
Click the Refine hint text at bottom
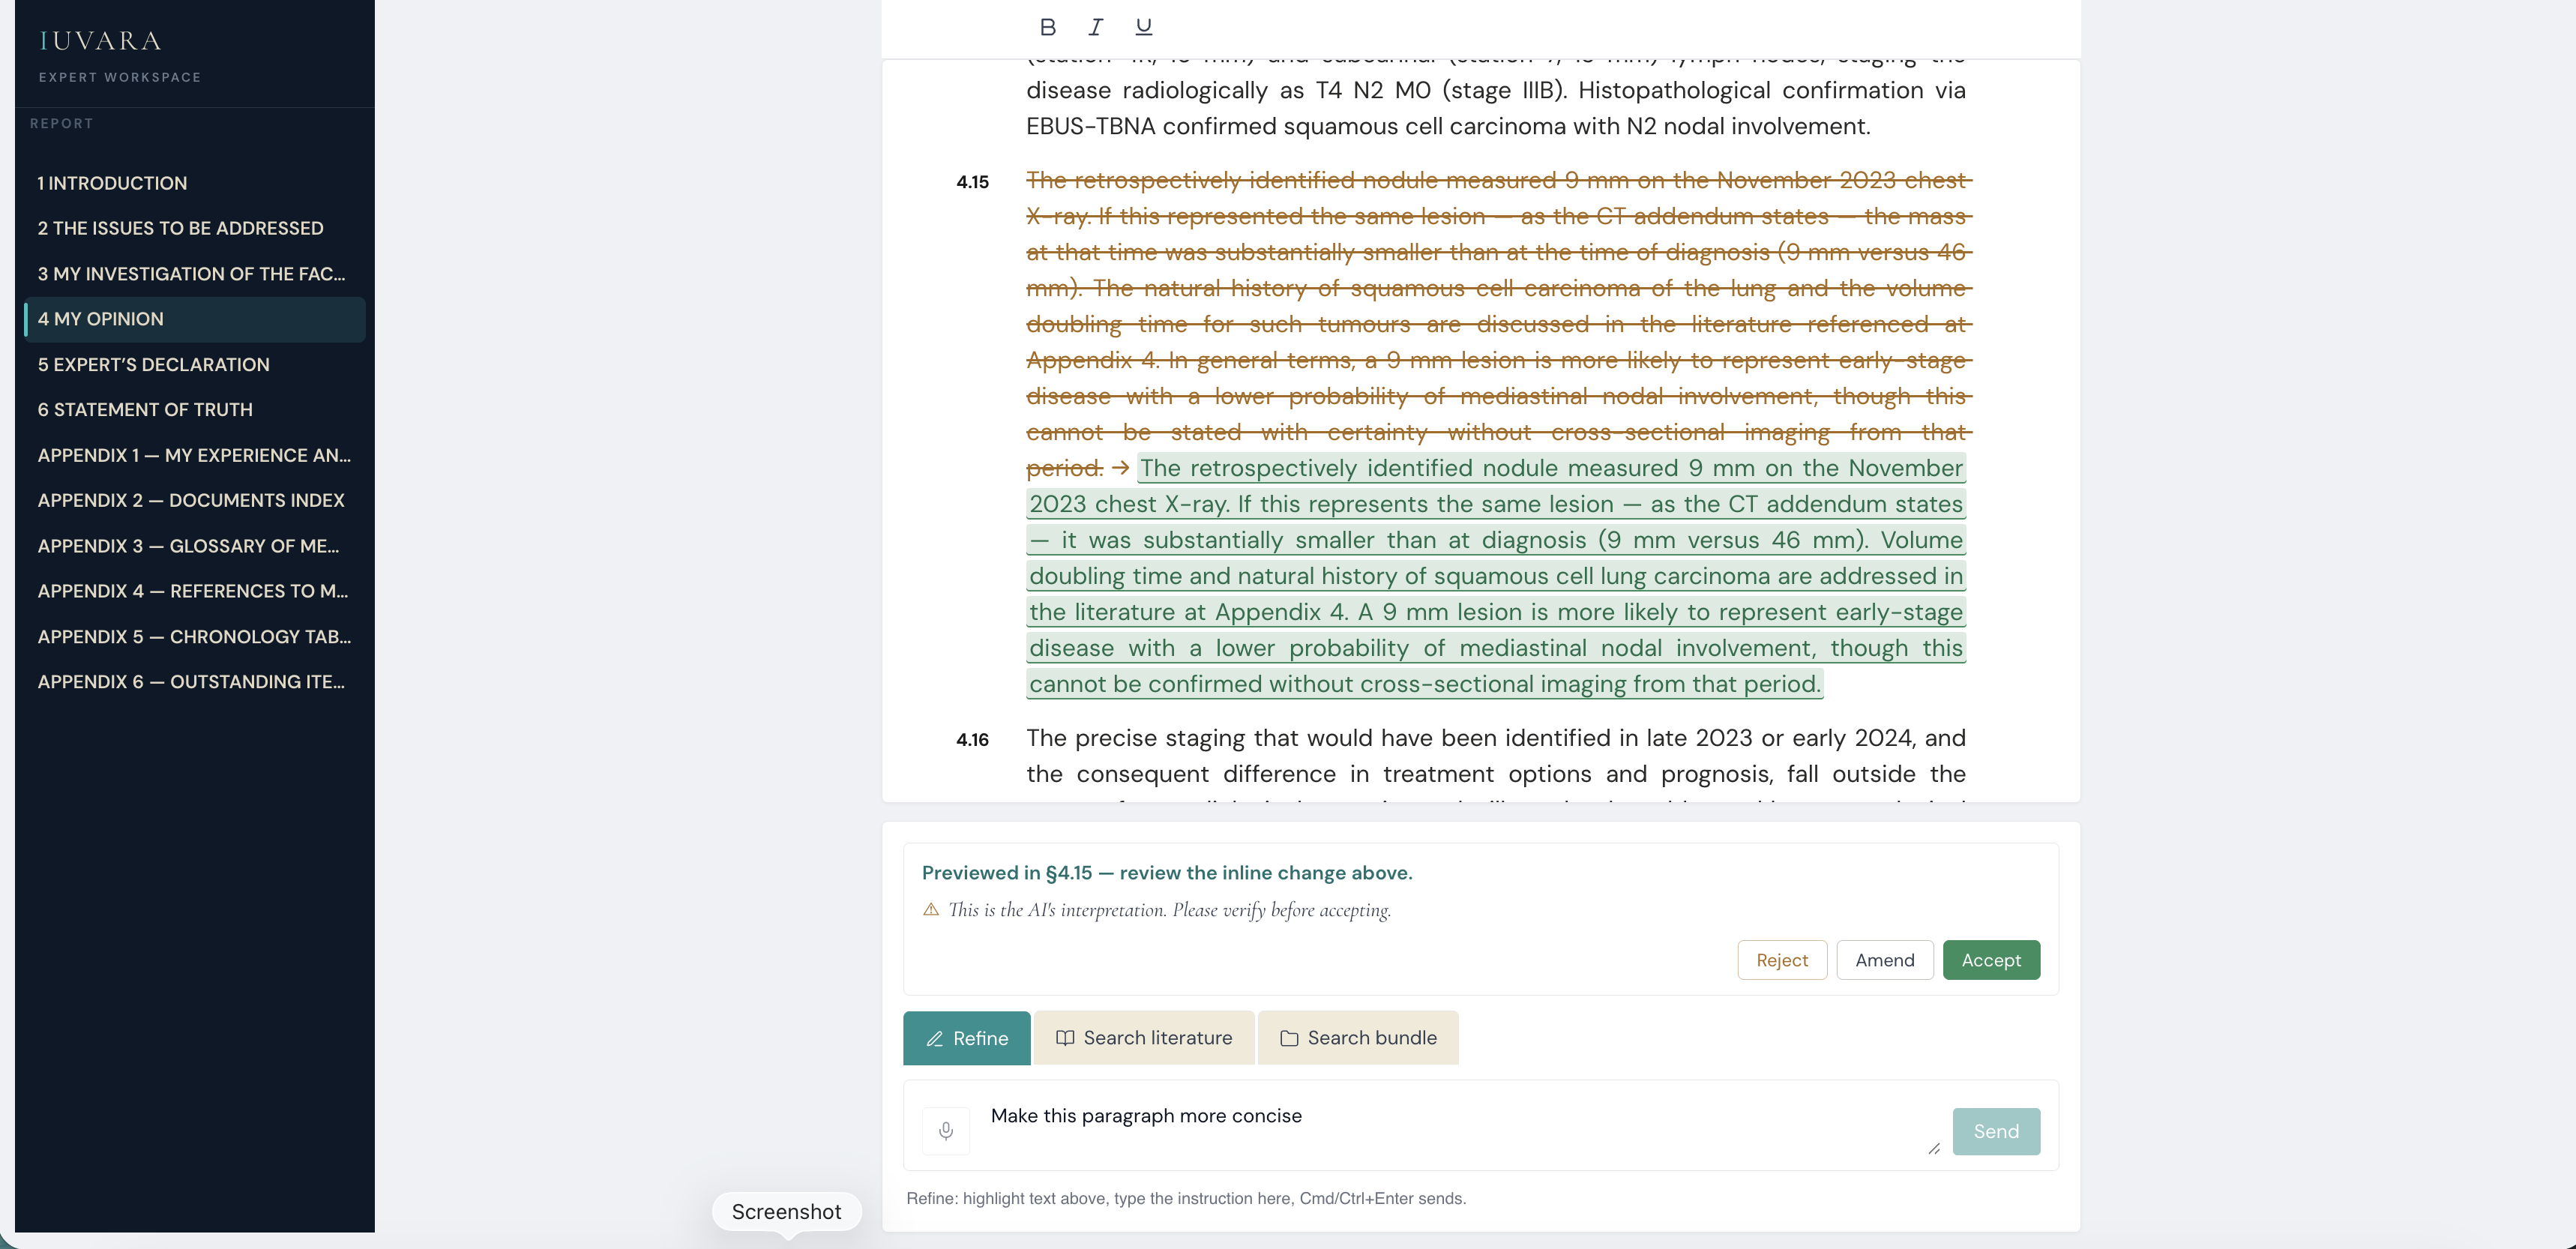[1186, 1198]
